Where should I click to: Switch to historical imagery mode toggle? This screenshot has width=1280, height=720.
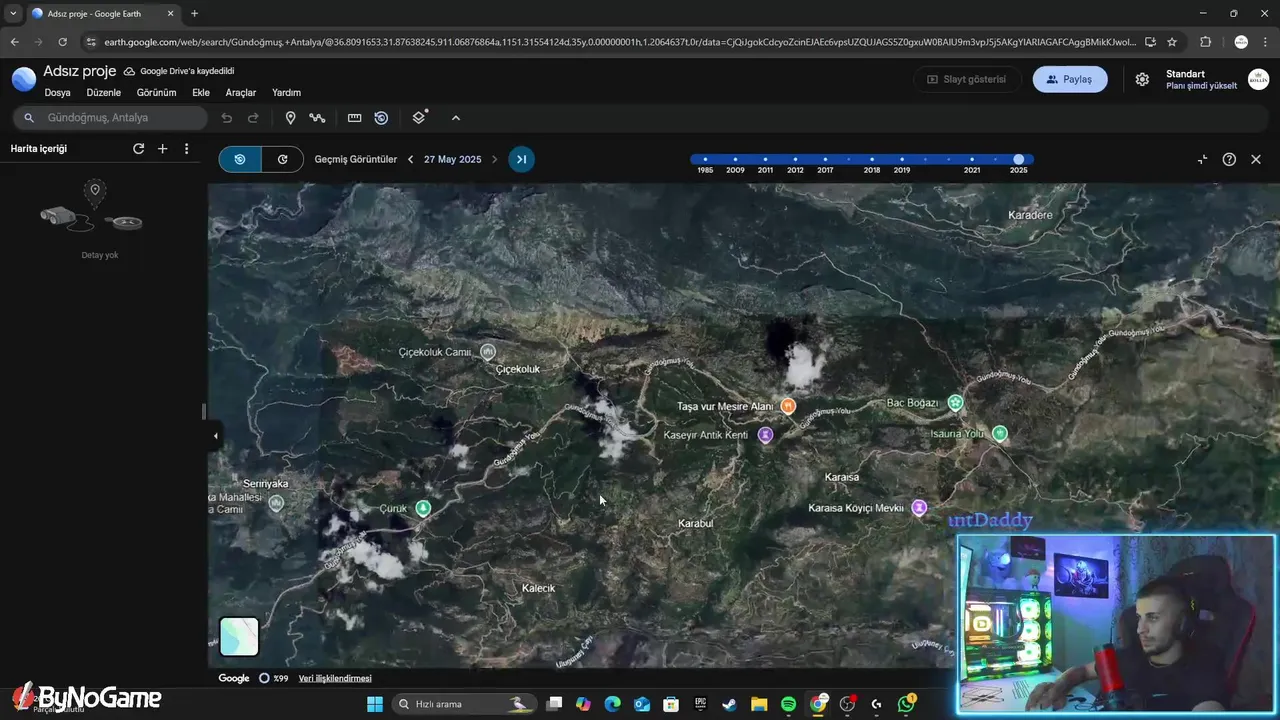(240, 159)
